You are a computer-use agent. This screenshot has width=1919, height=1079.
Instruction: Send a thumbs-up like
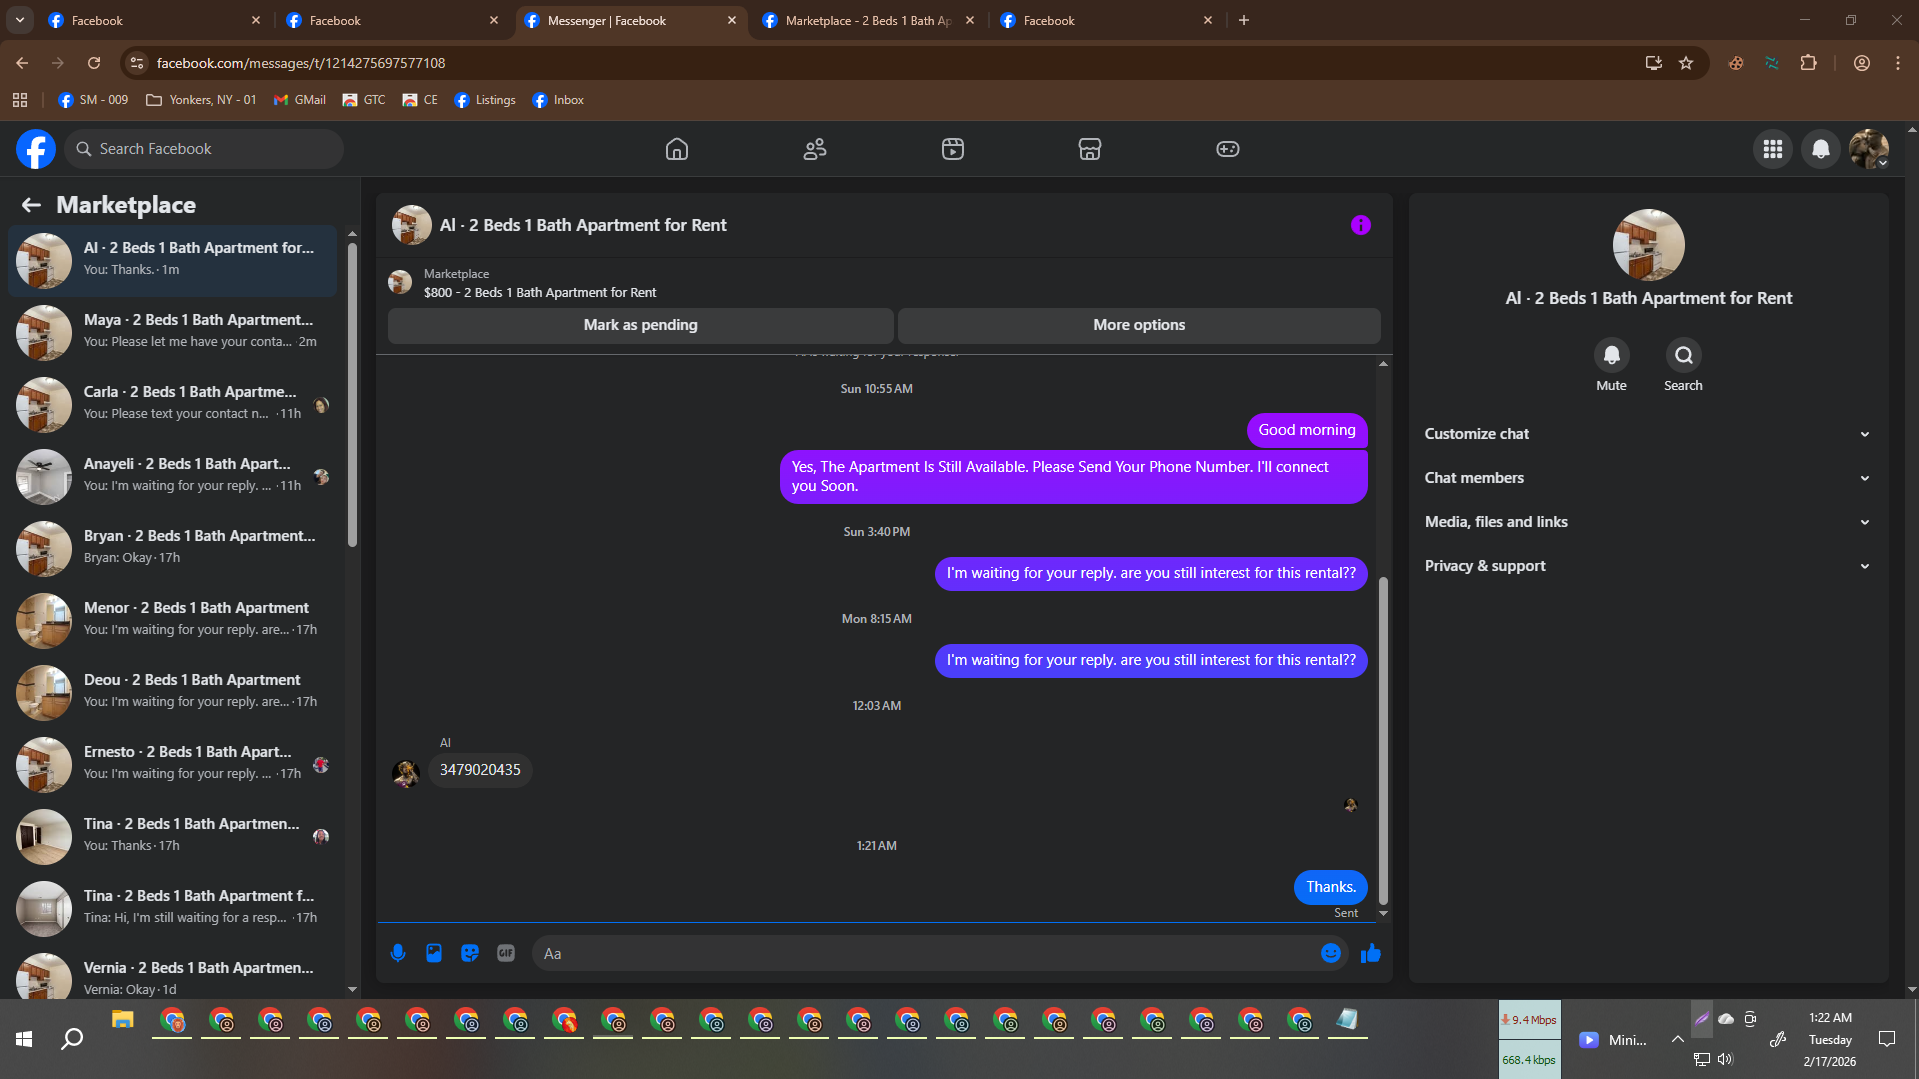[x=1371, y=953]
